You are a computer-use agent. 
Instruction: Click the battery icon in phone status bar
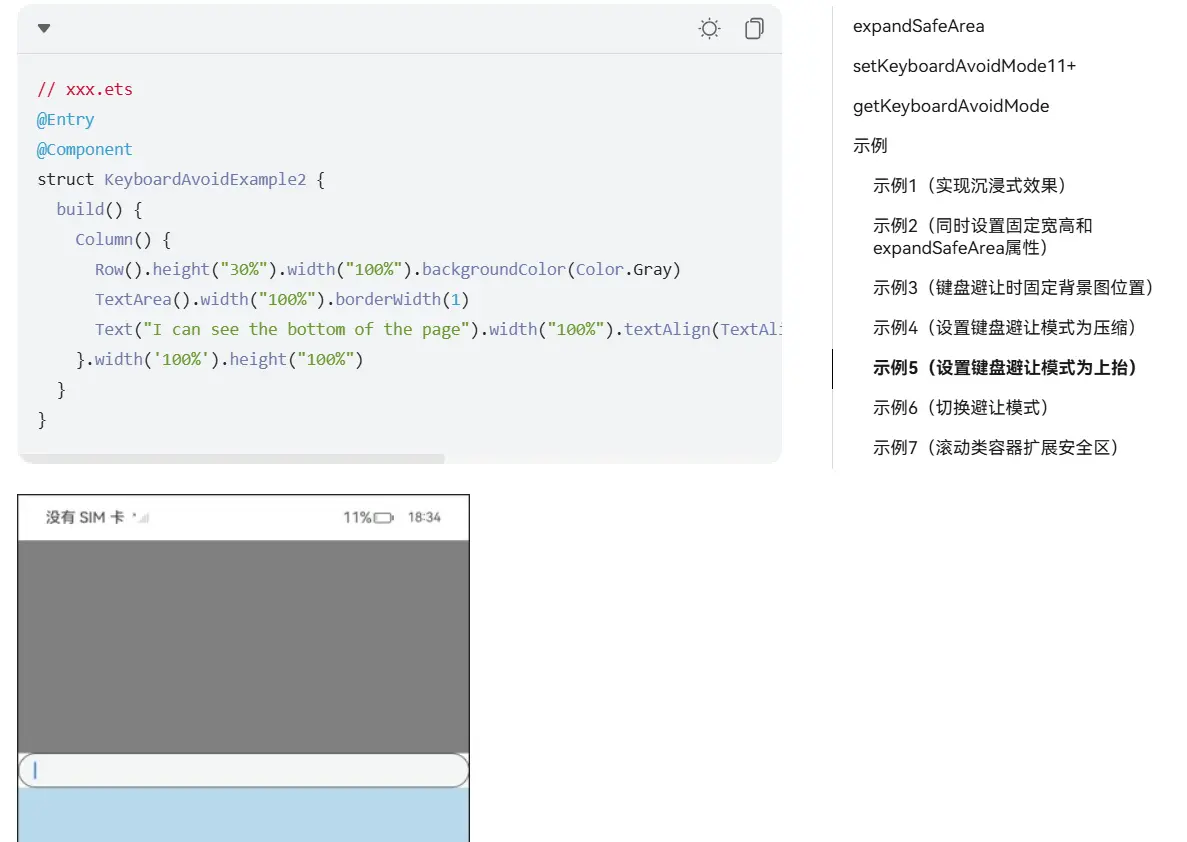[384, 518]
